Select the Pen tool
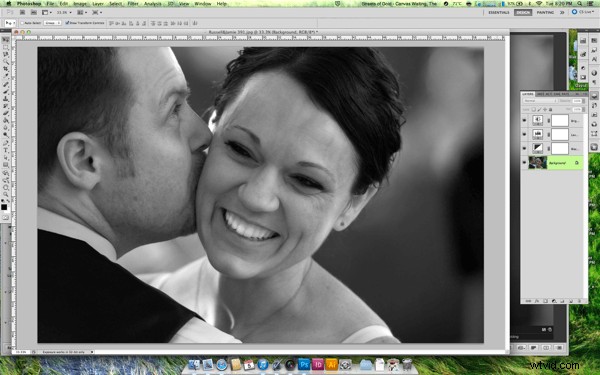Screen dimensions: 600x375 [x=5, y=142]
